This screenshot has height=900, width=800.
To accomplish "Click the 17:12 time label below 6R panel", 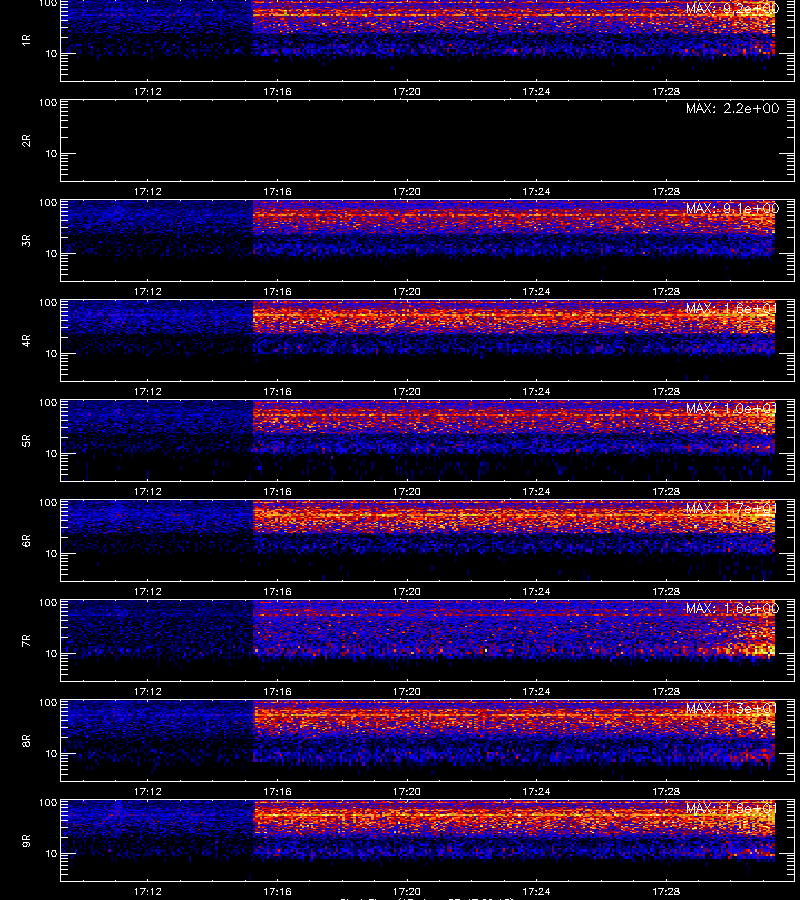I will (148, 592).
